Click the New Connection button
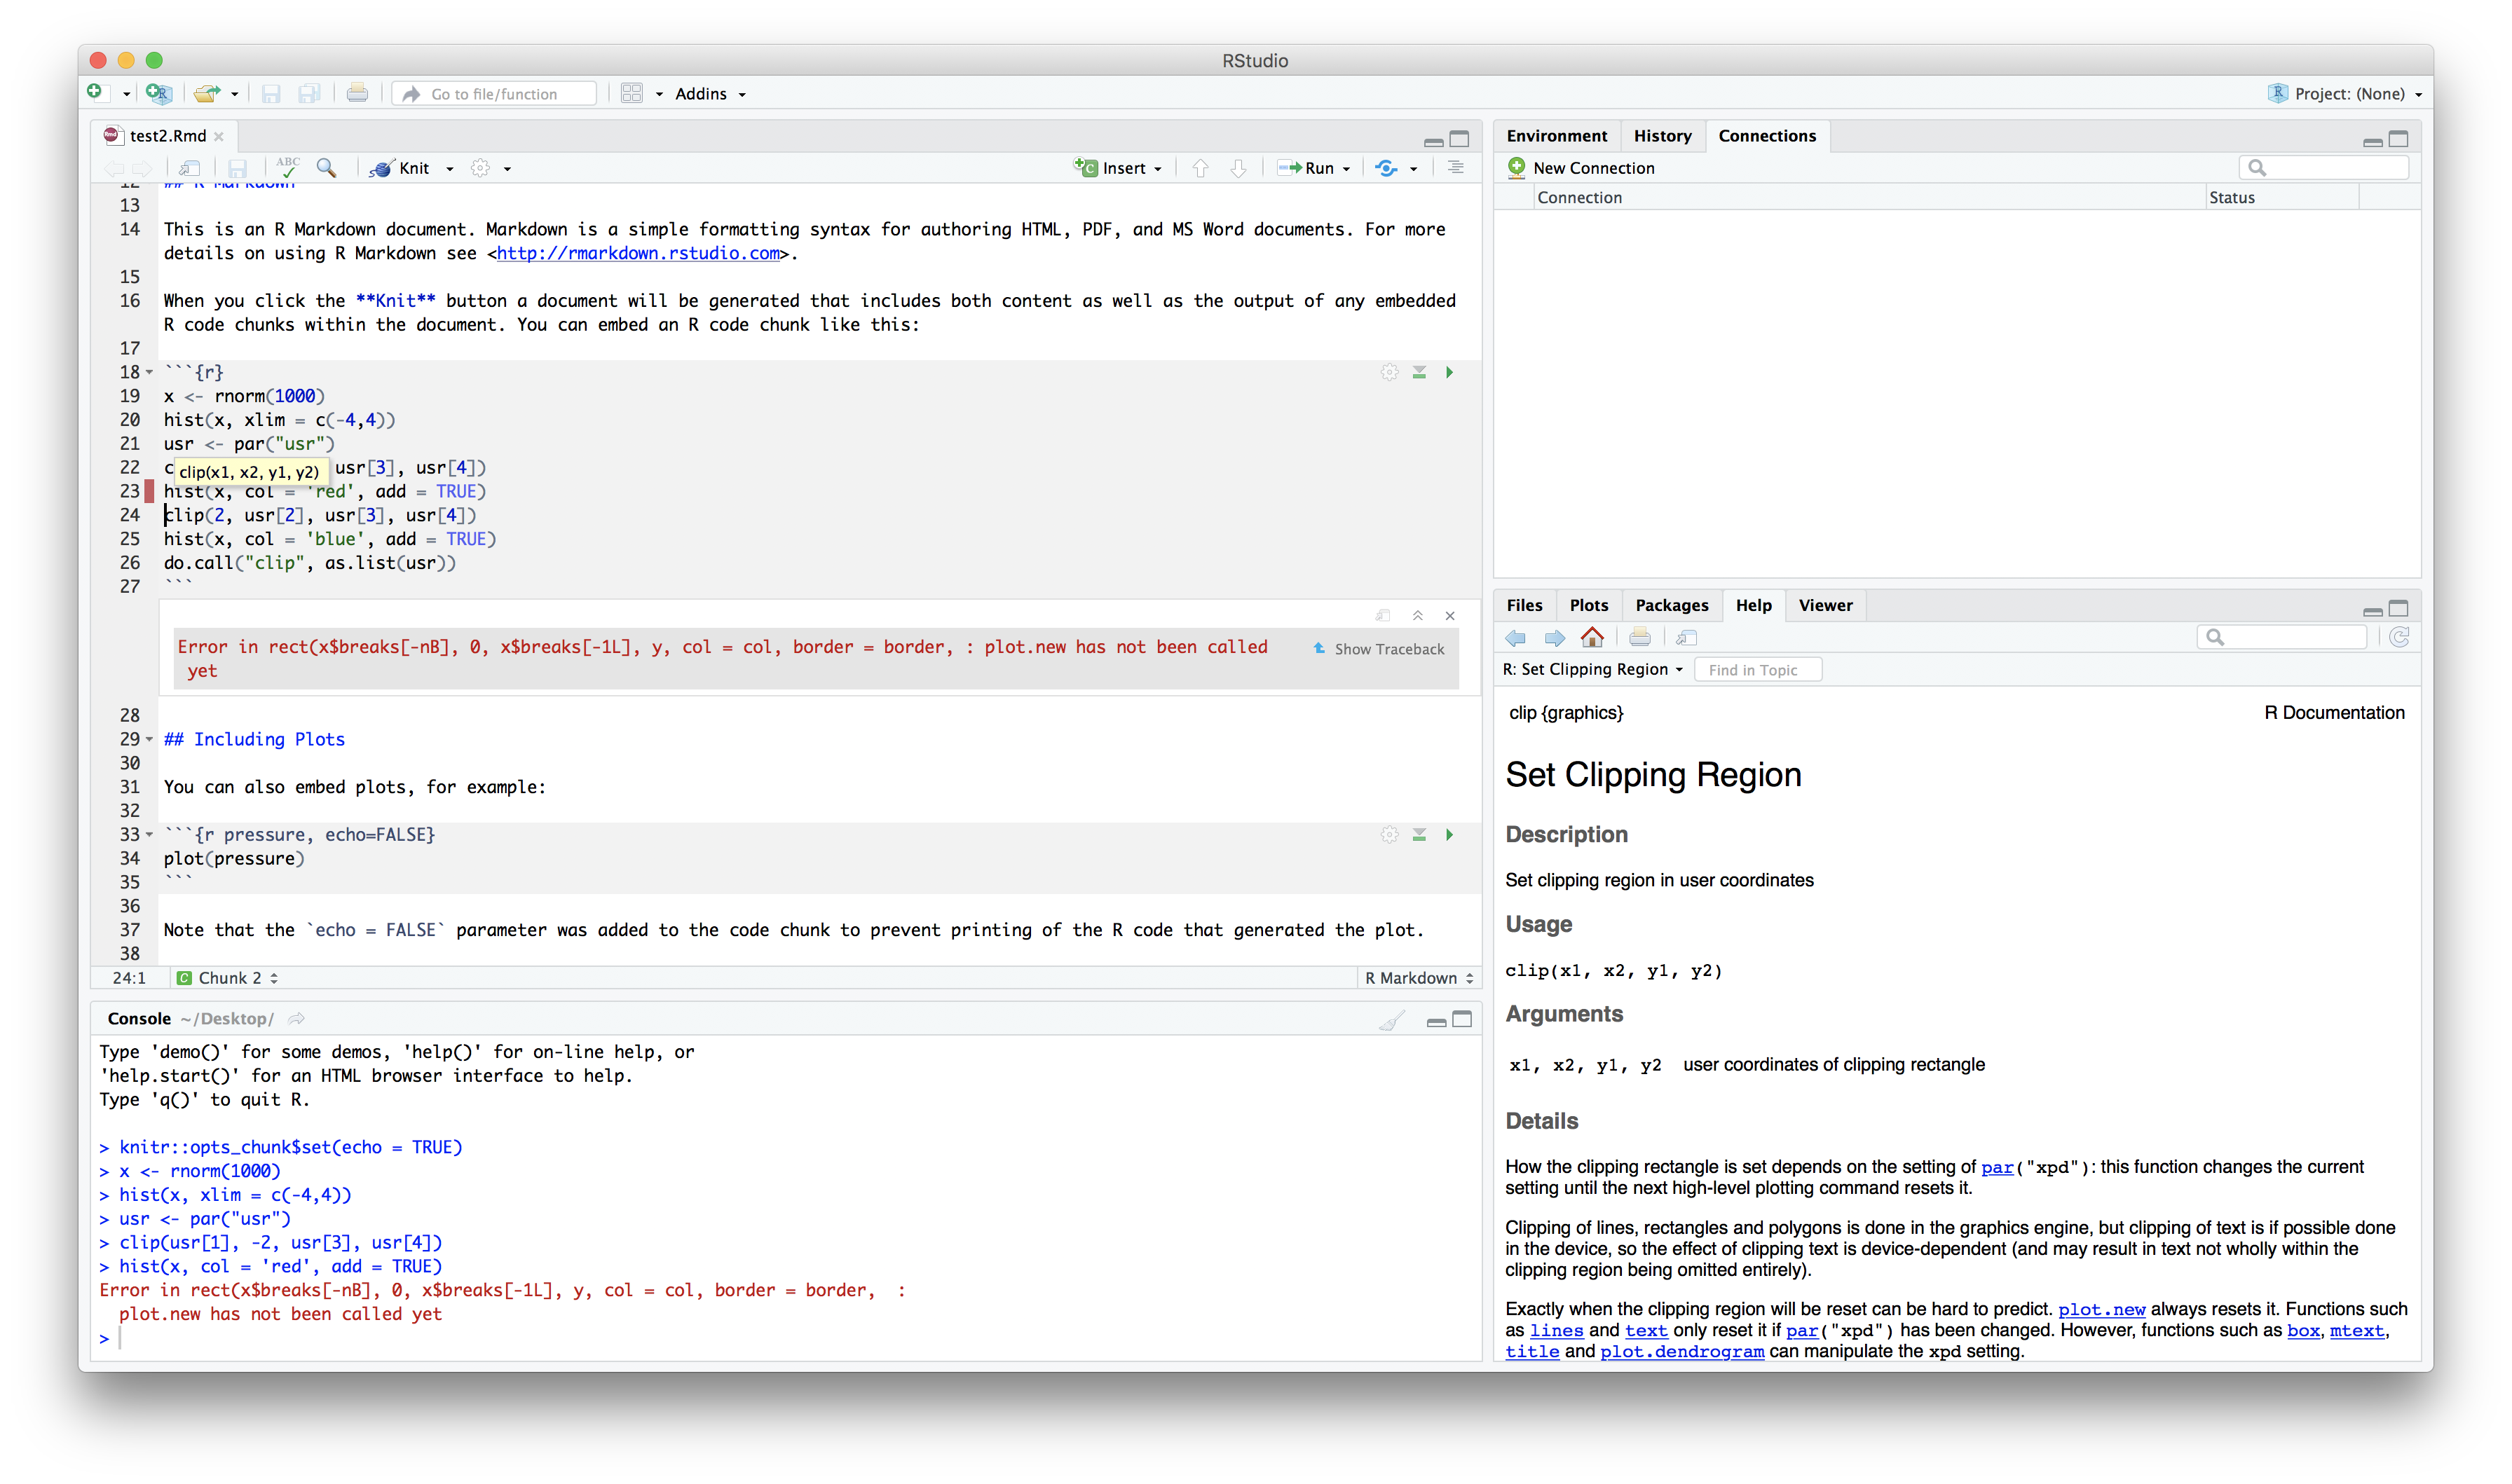 [1581, 168]
